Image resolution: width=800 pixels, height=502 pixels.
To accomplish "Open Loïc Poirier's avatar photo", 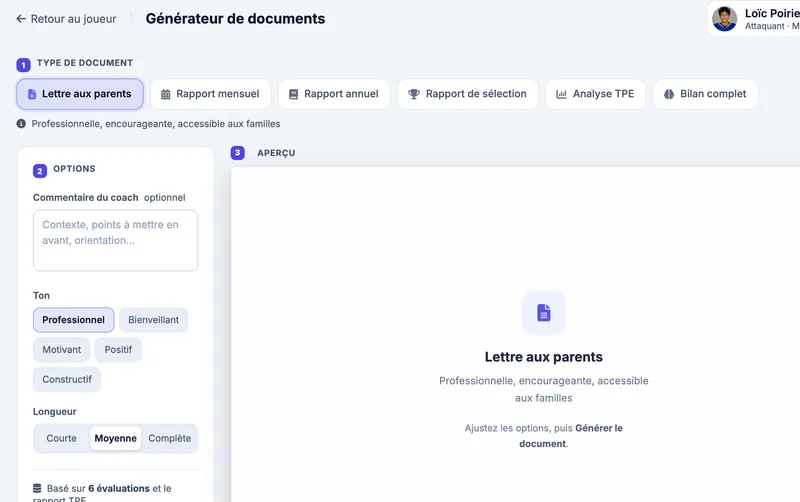I will pyautogui.click(x=724, y=19).
